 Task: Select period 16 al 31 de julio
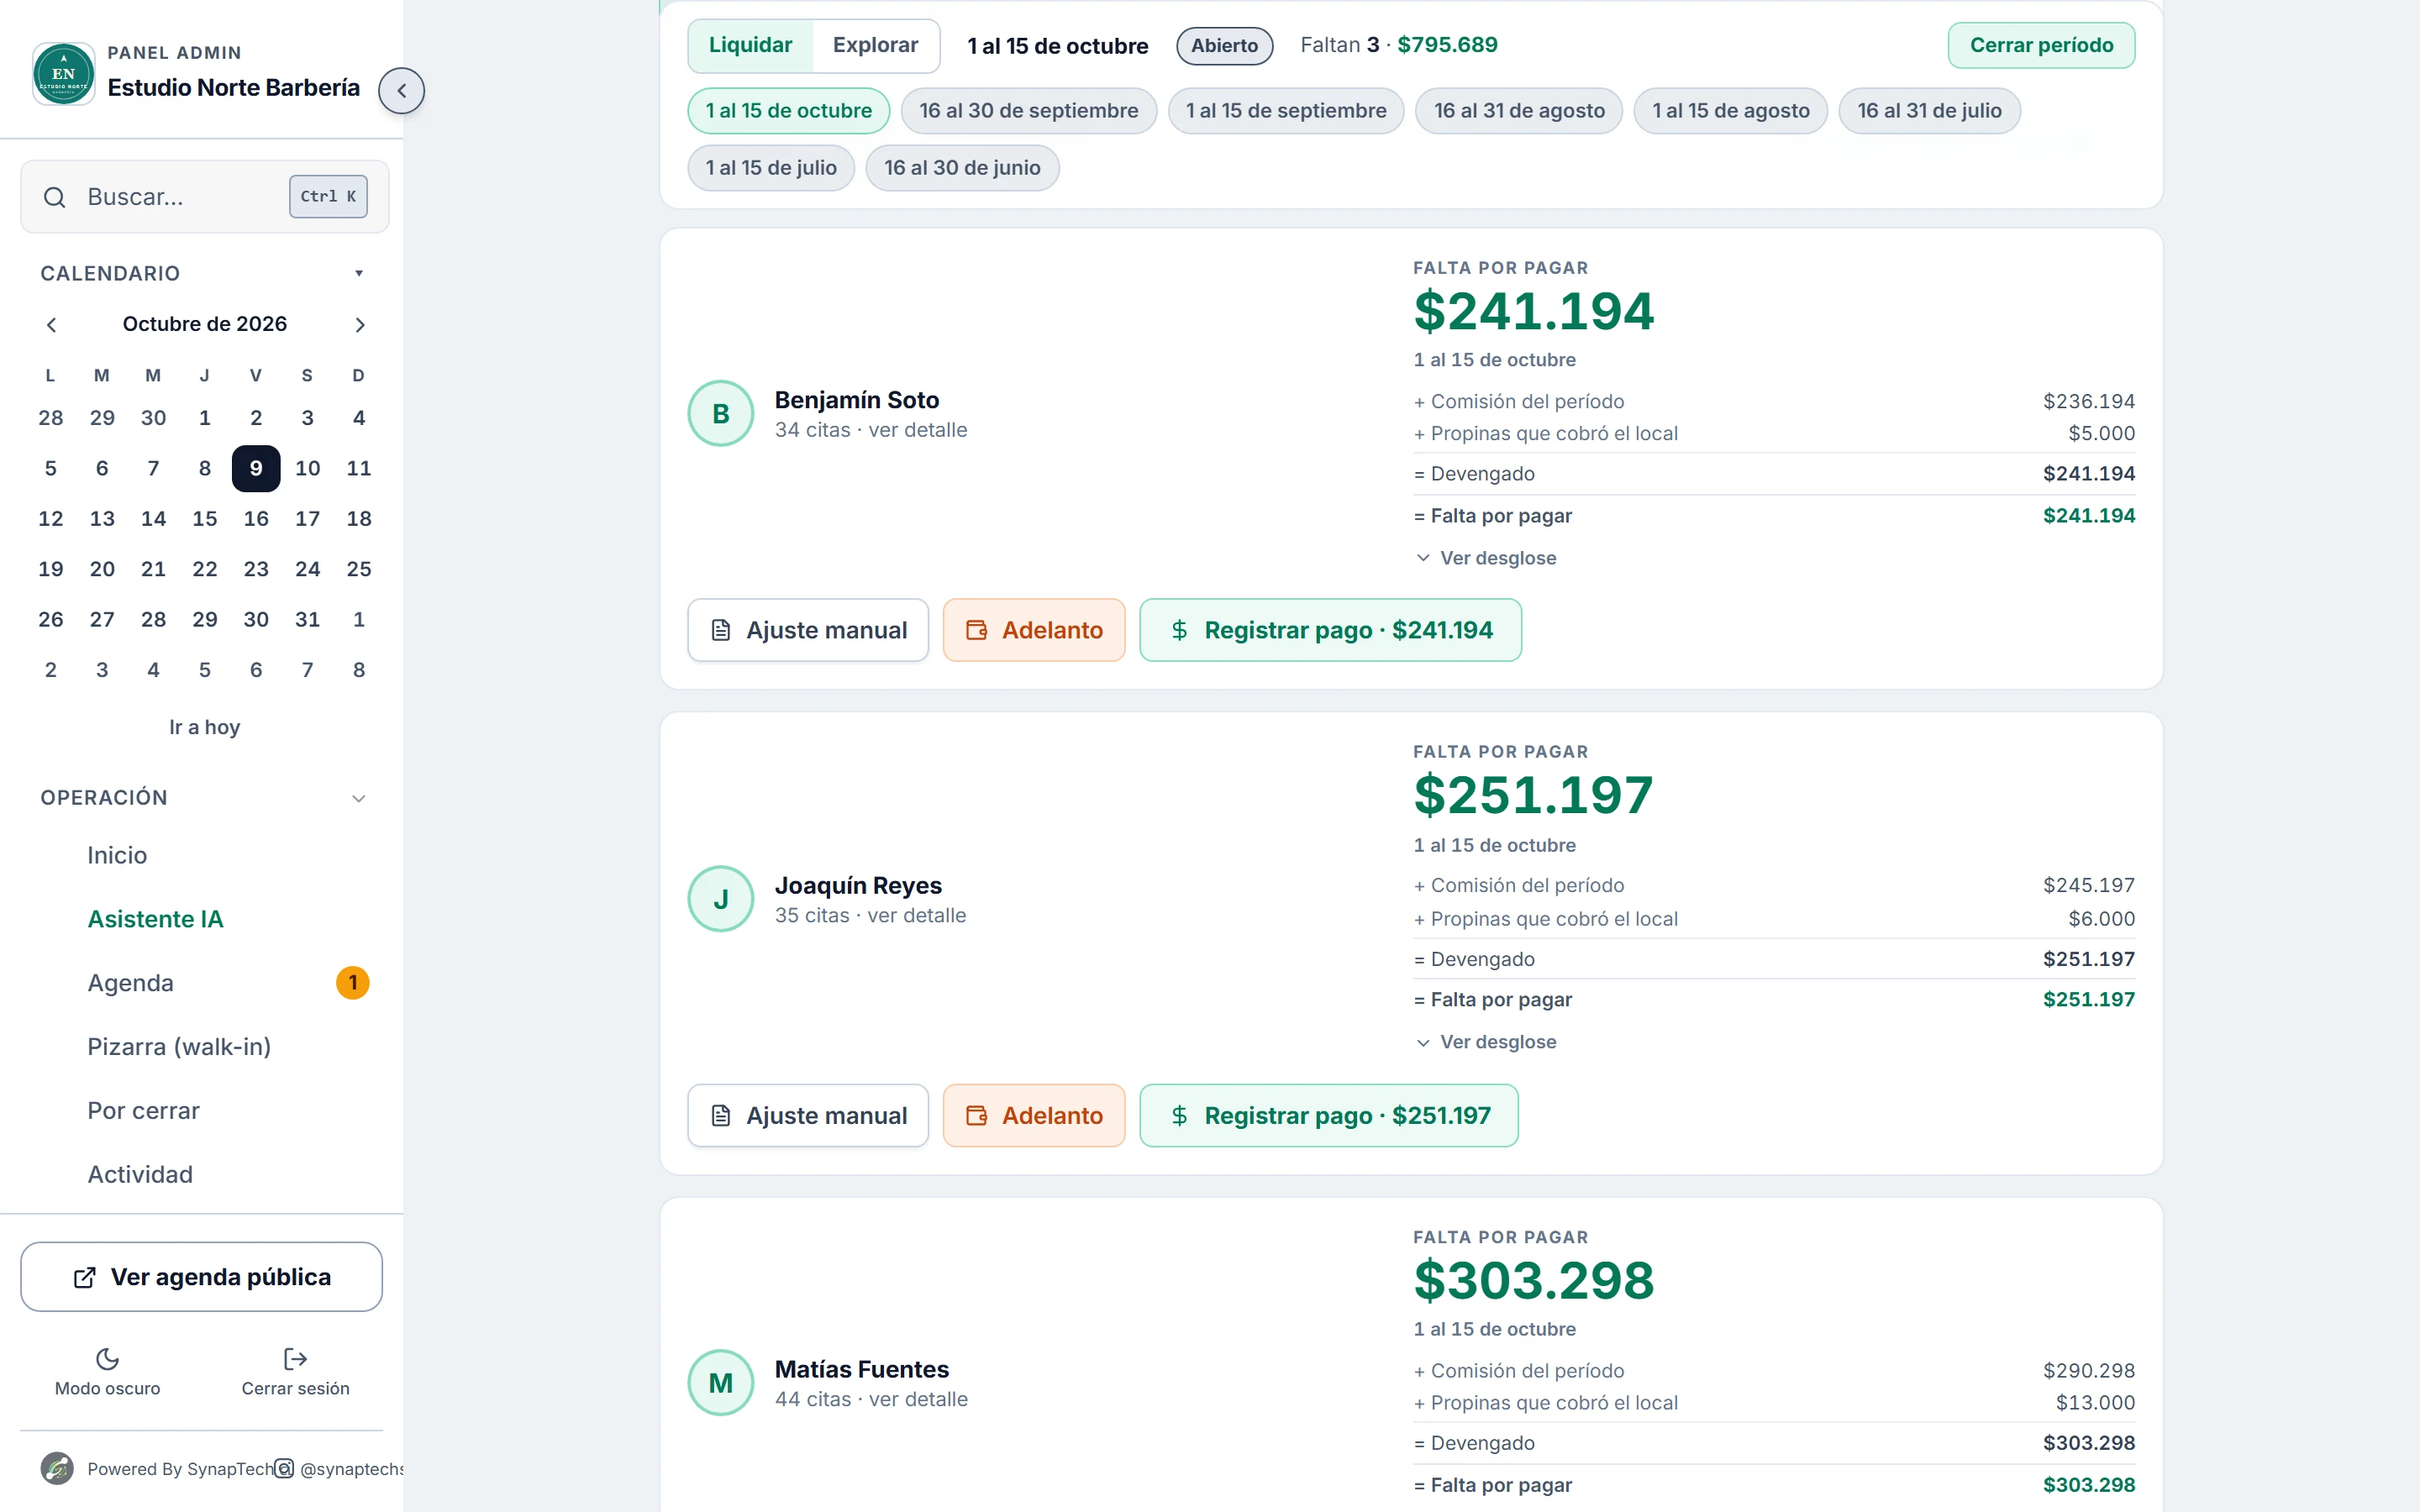coord(1929,111)
